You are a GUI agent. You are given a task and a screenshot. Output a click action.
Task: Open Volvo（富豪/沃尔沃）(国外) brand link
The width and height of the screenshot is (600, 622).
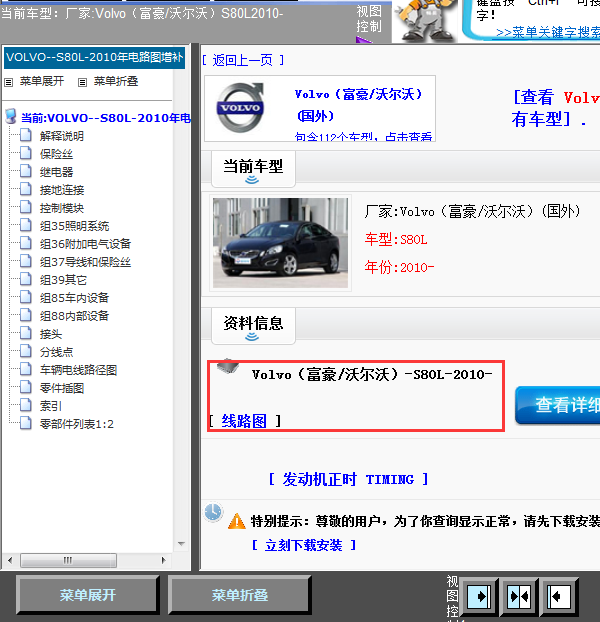[x=358, y=105]
